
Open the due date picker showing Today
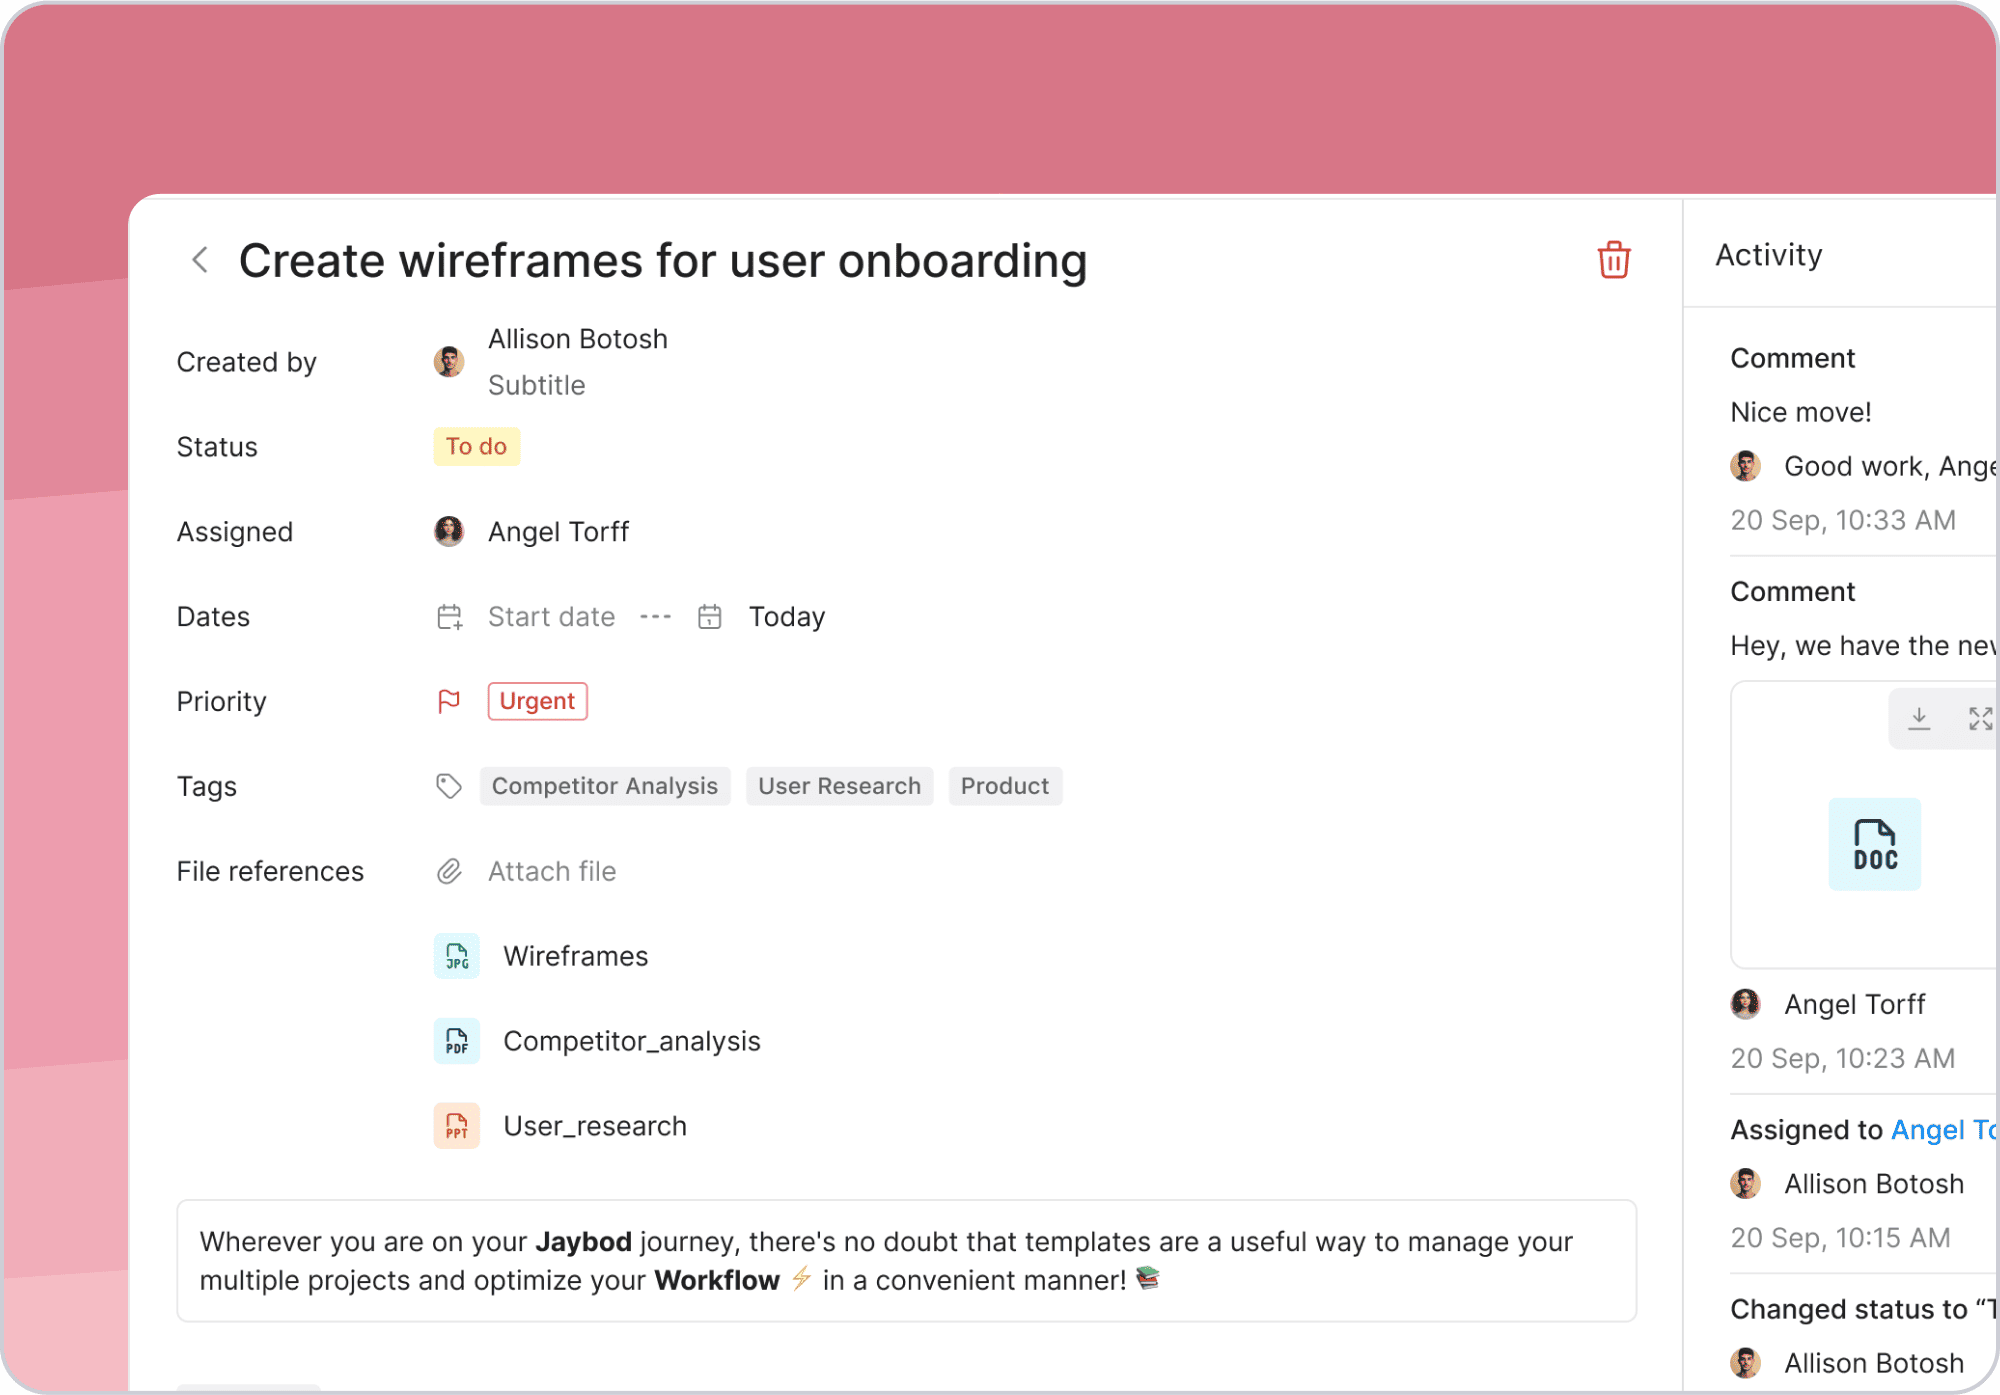click(x=786, y=616)
